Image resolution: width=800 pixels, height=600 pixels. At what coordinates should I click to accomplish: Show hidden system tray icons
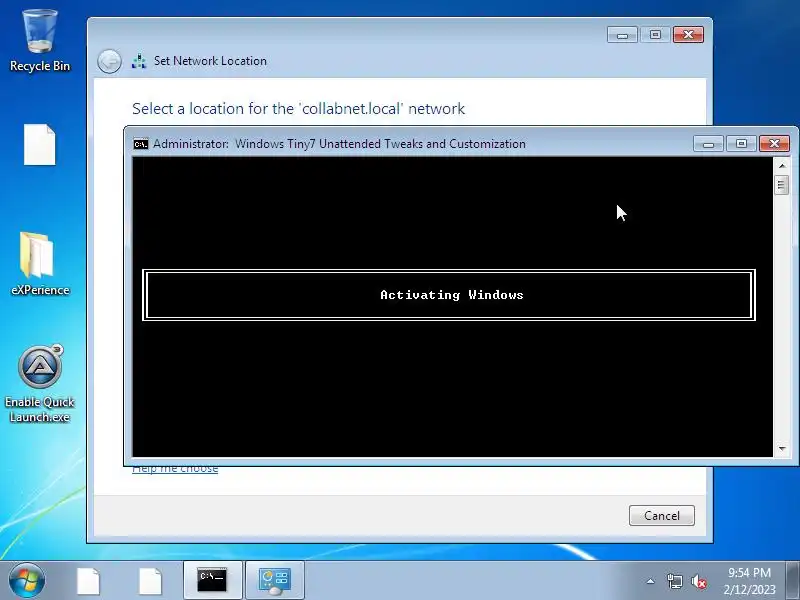pos(651,581)
